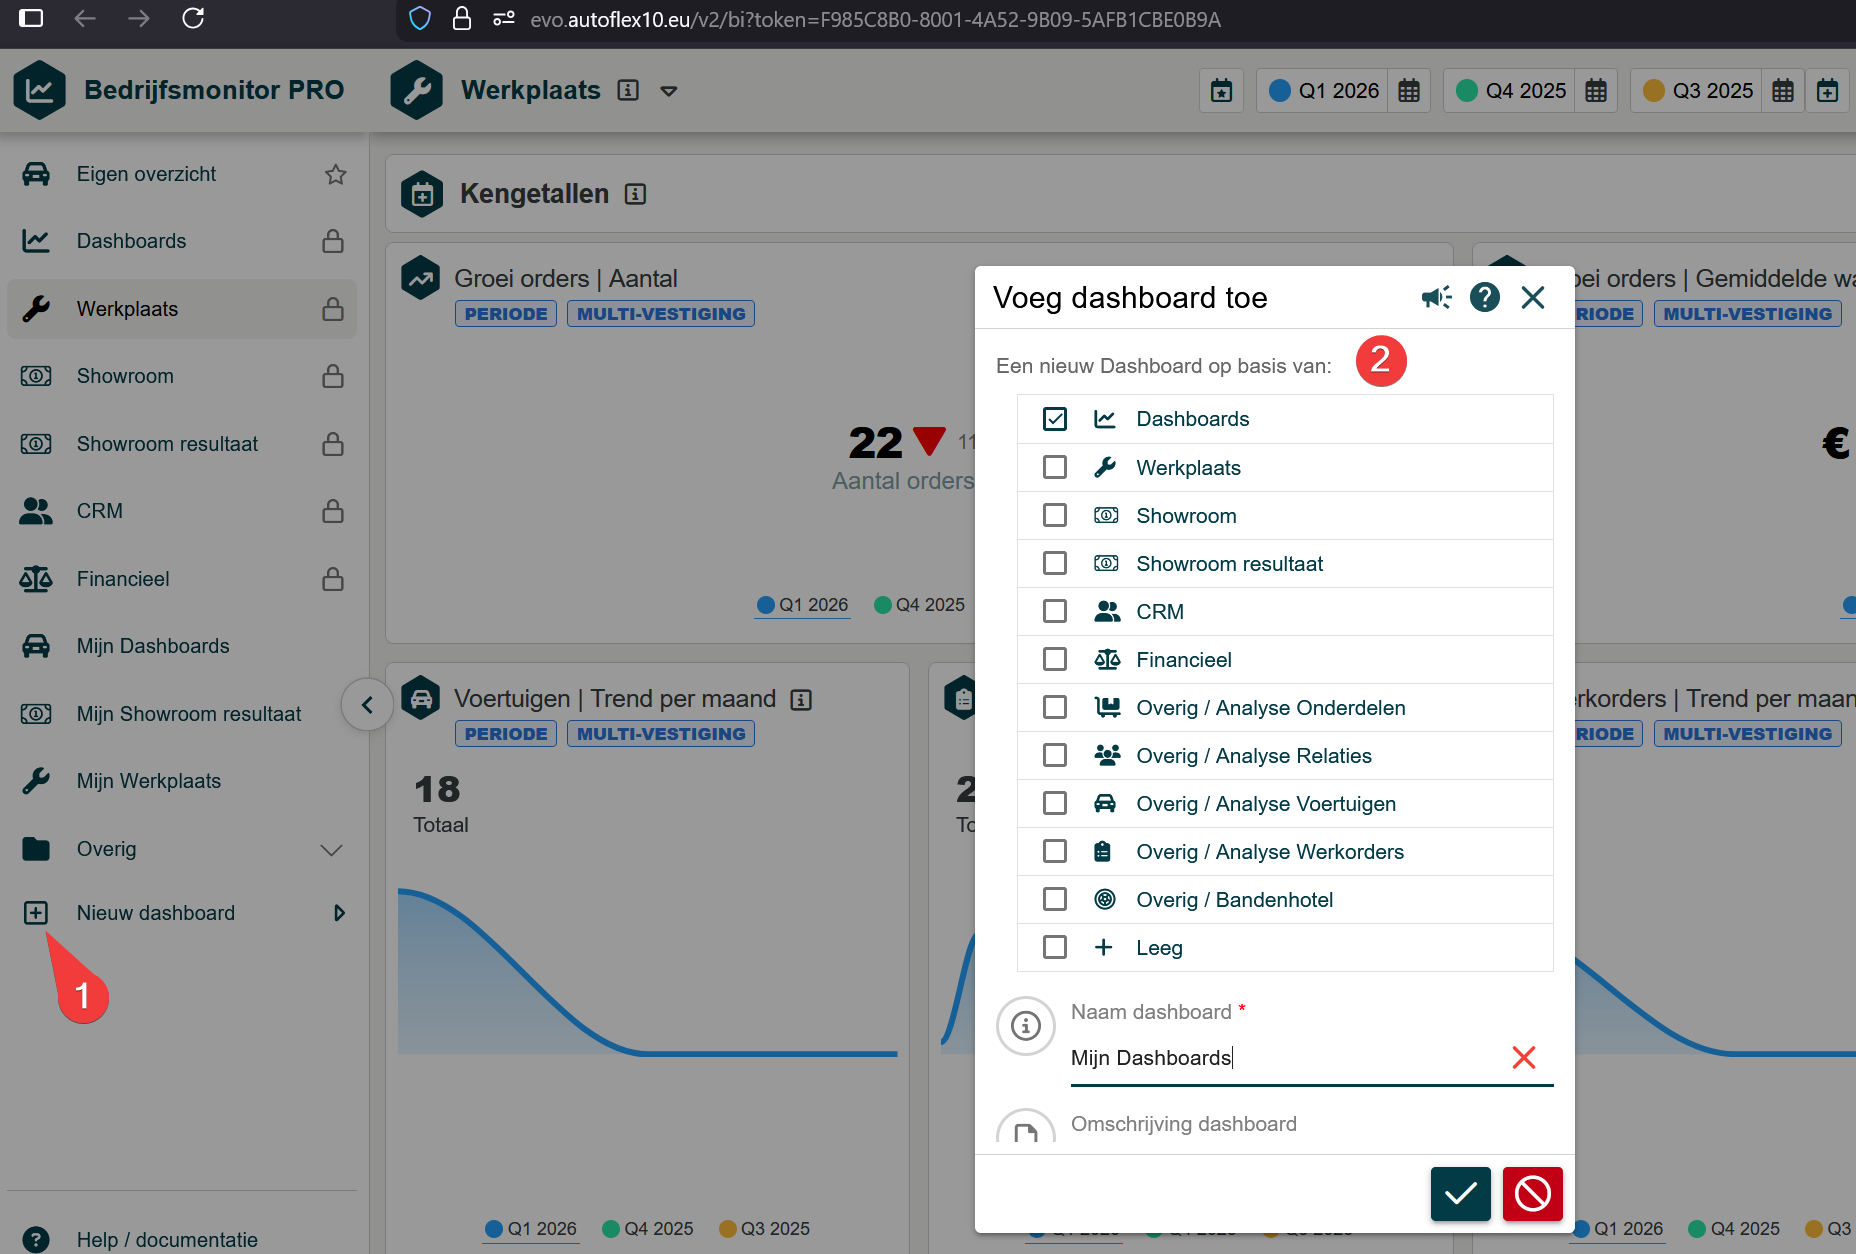The height and width of the screenshot is (1254, 1856).
Task: Confirm with the green checkmark button
Action: [x=1460, y=1193]
